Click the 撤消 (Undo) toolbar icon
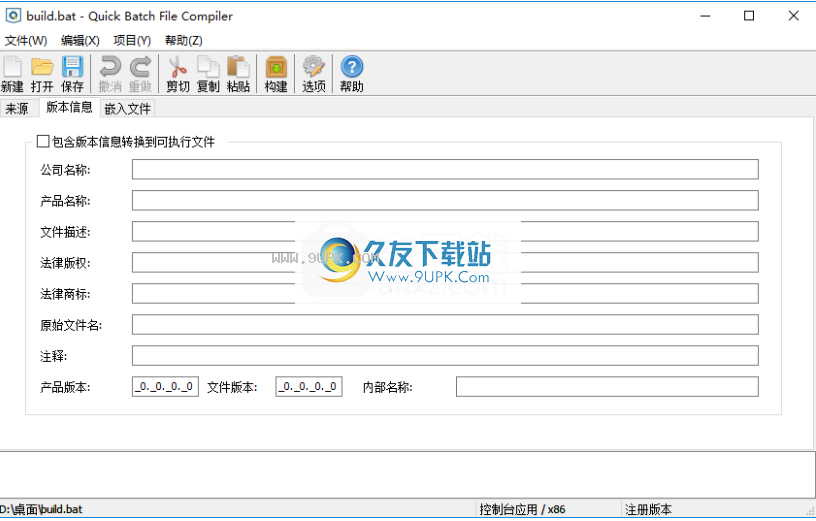Image resolution: width=816 pixels, height=521 pixels. click(x=110, y=74)
